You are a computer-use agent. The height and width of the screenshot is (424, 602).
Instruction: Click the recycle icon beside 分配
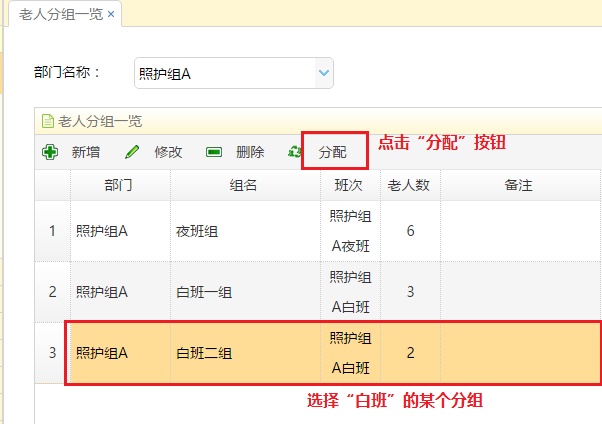(294, 152)
